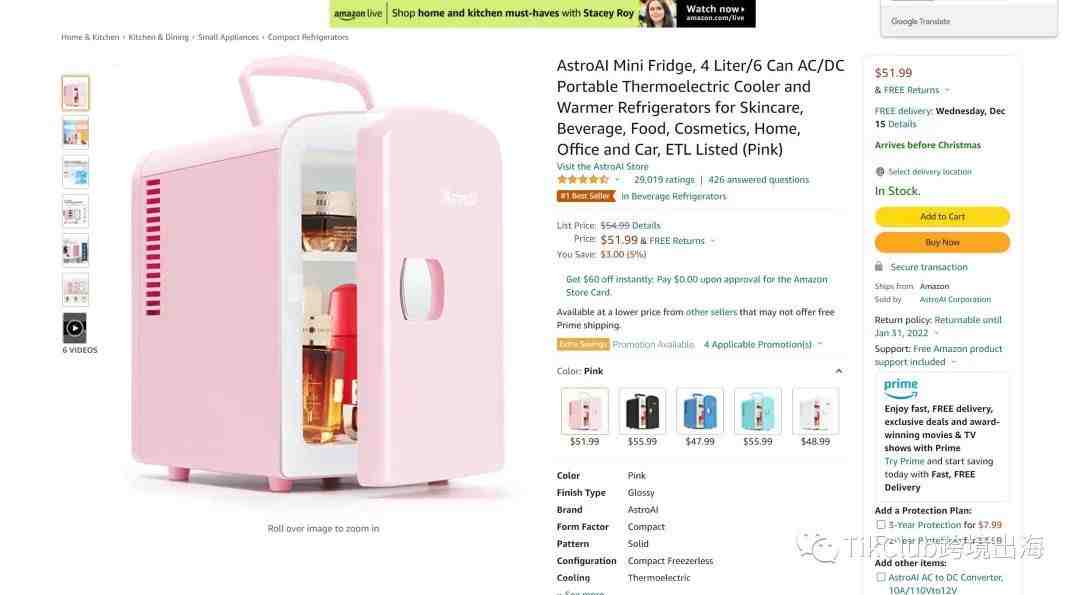The height and width of the screenshot is (595, 1080).
Task: Click the Buy Now button
Action: click(942, 242)
